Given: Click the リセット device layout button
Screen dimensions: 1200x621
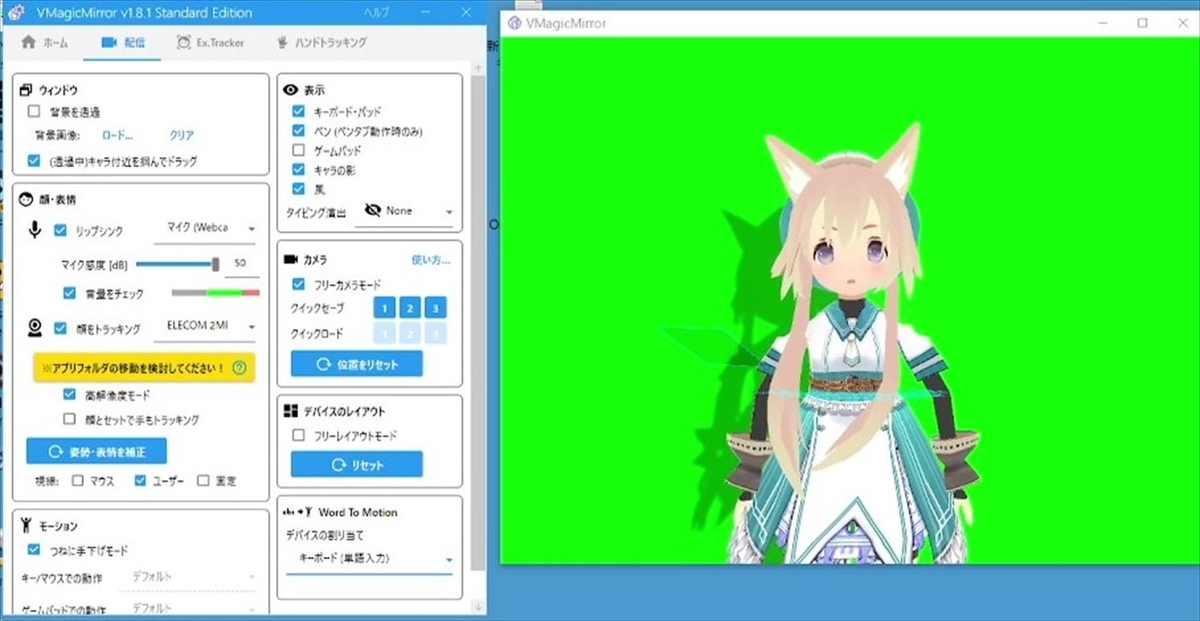Looking at the screenshot, I should pyautogui.click(x=357, y=465).
